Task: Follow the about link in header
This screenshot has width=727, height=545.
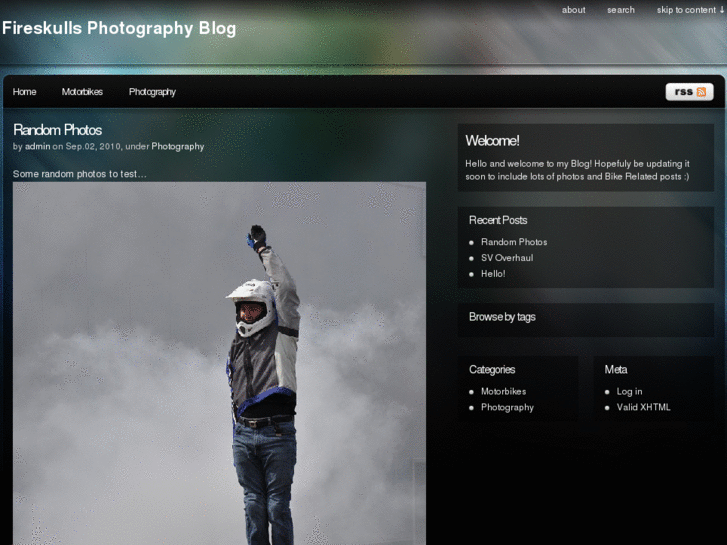Action: coord(574,10)
